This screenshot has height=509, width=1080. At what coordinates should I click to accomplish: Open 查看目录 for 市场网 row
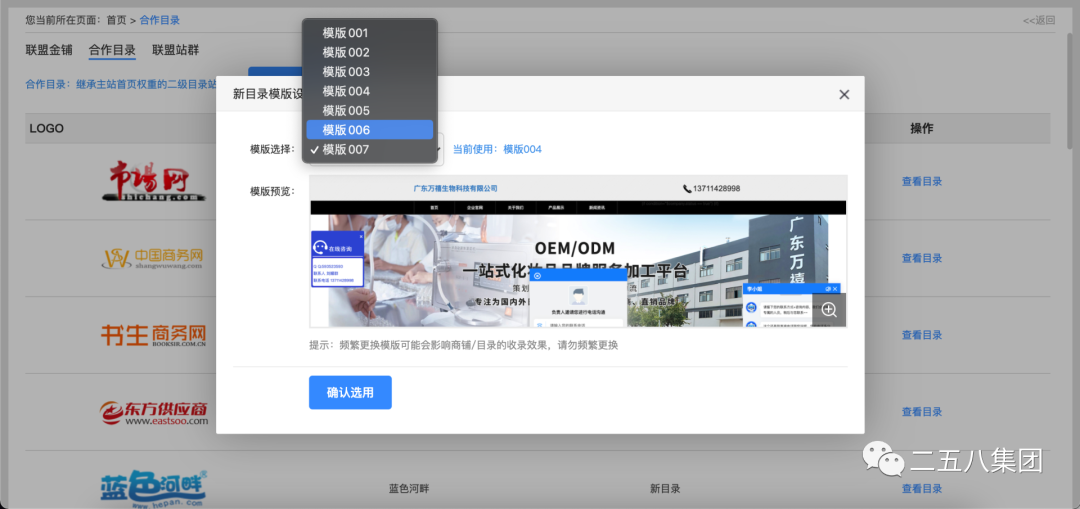point(922,182)
